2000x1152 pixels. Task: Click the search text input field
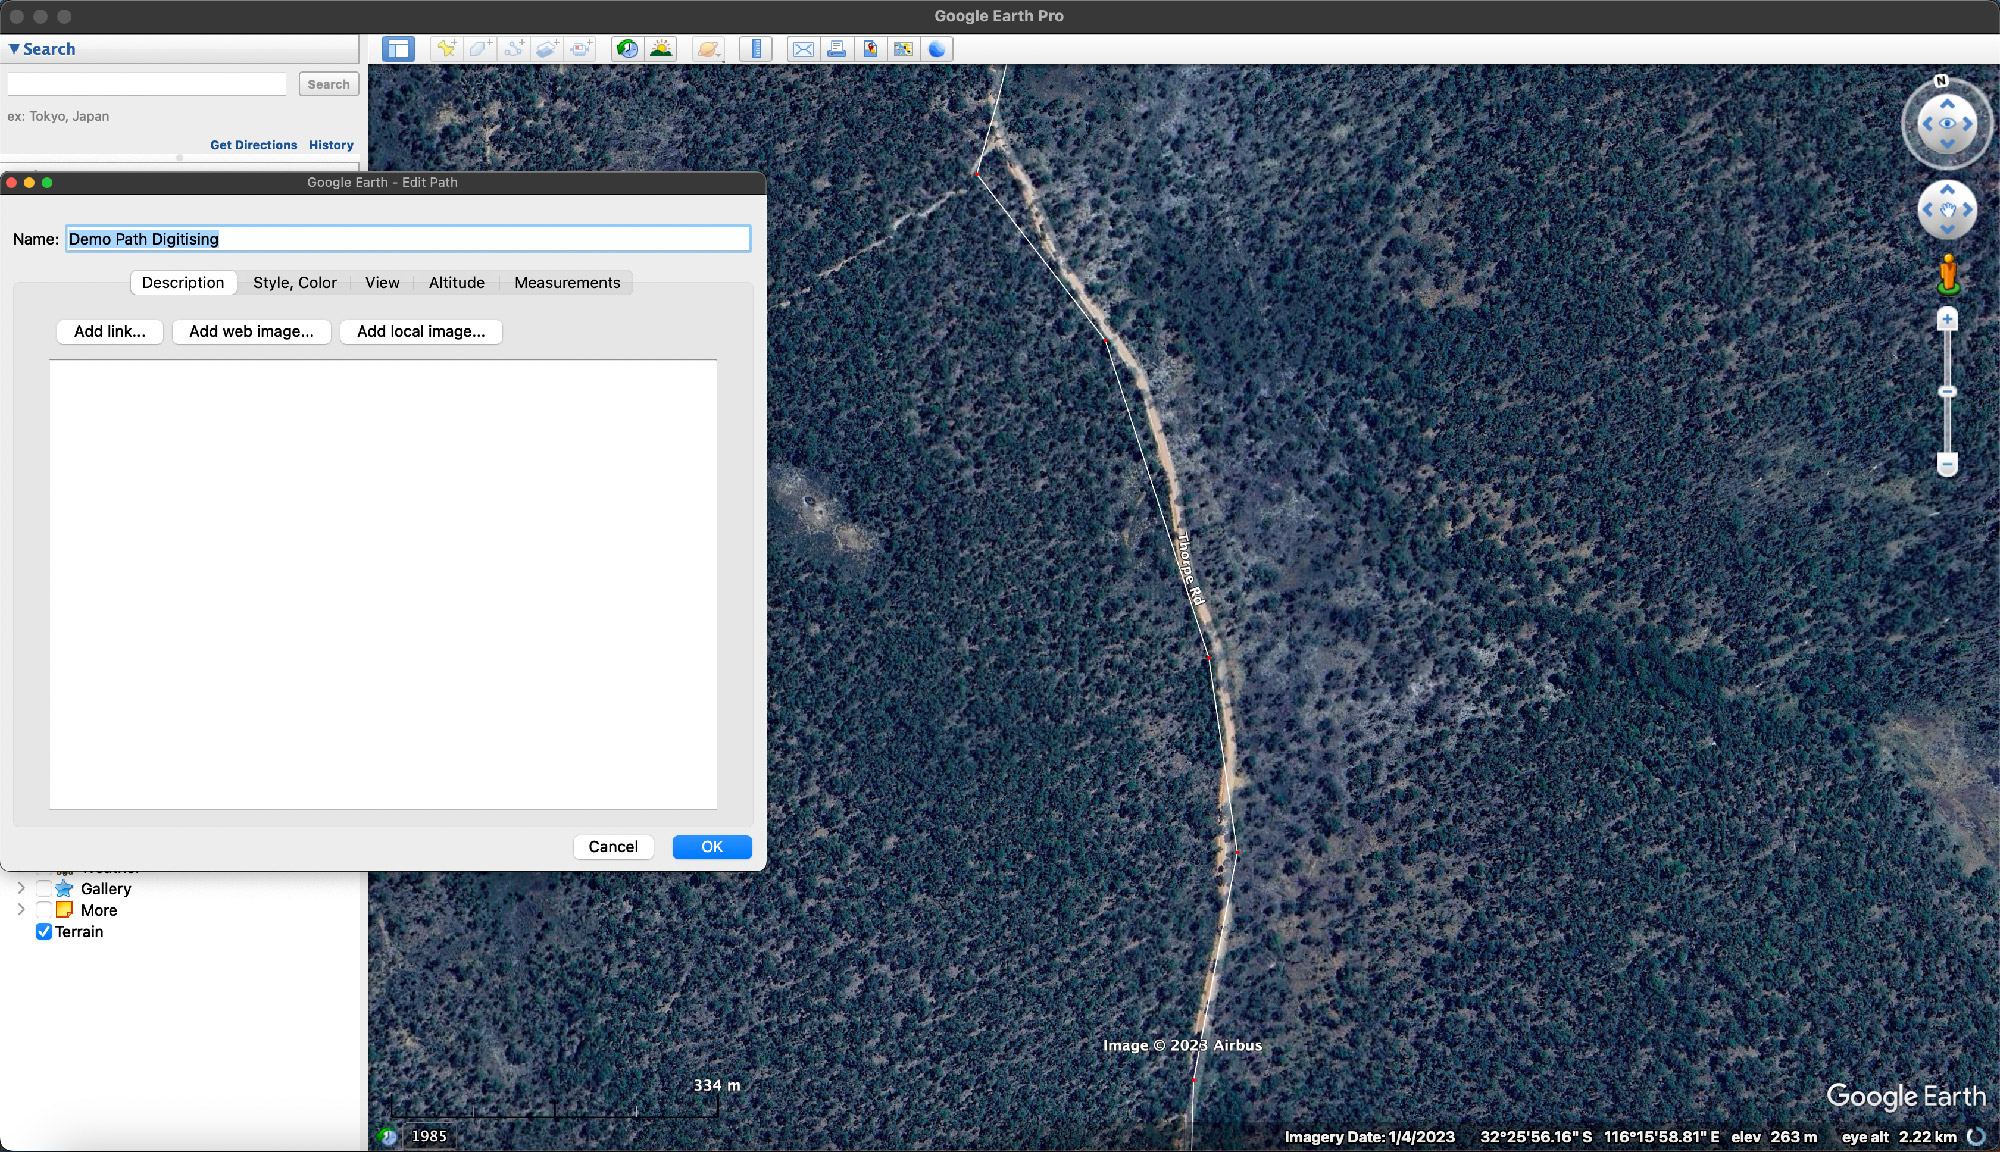pyautogui.click(x=147, y=85)
